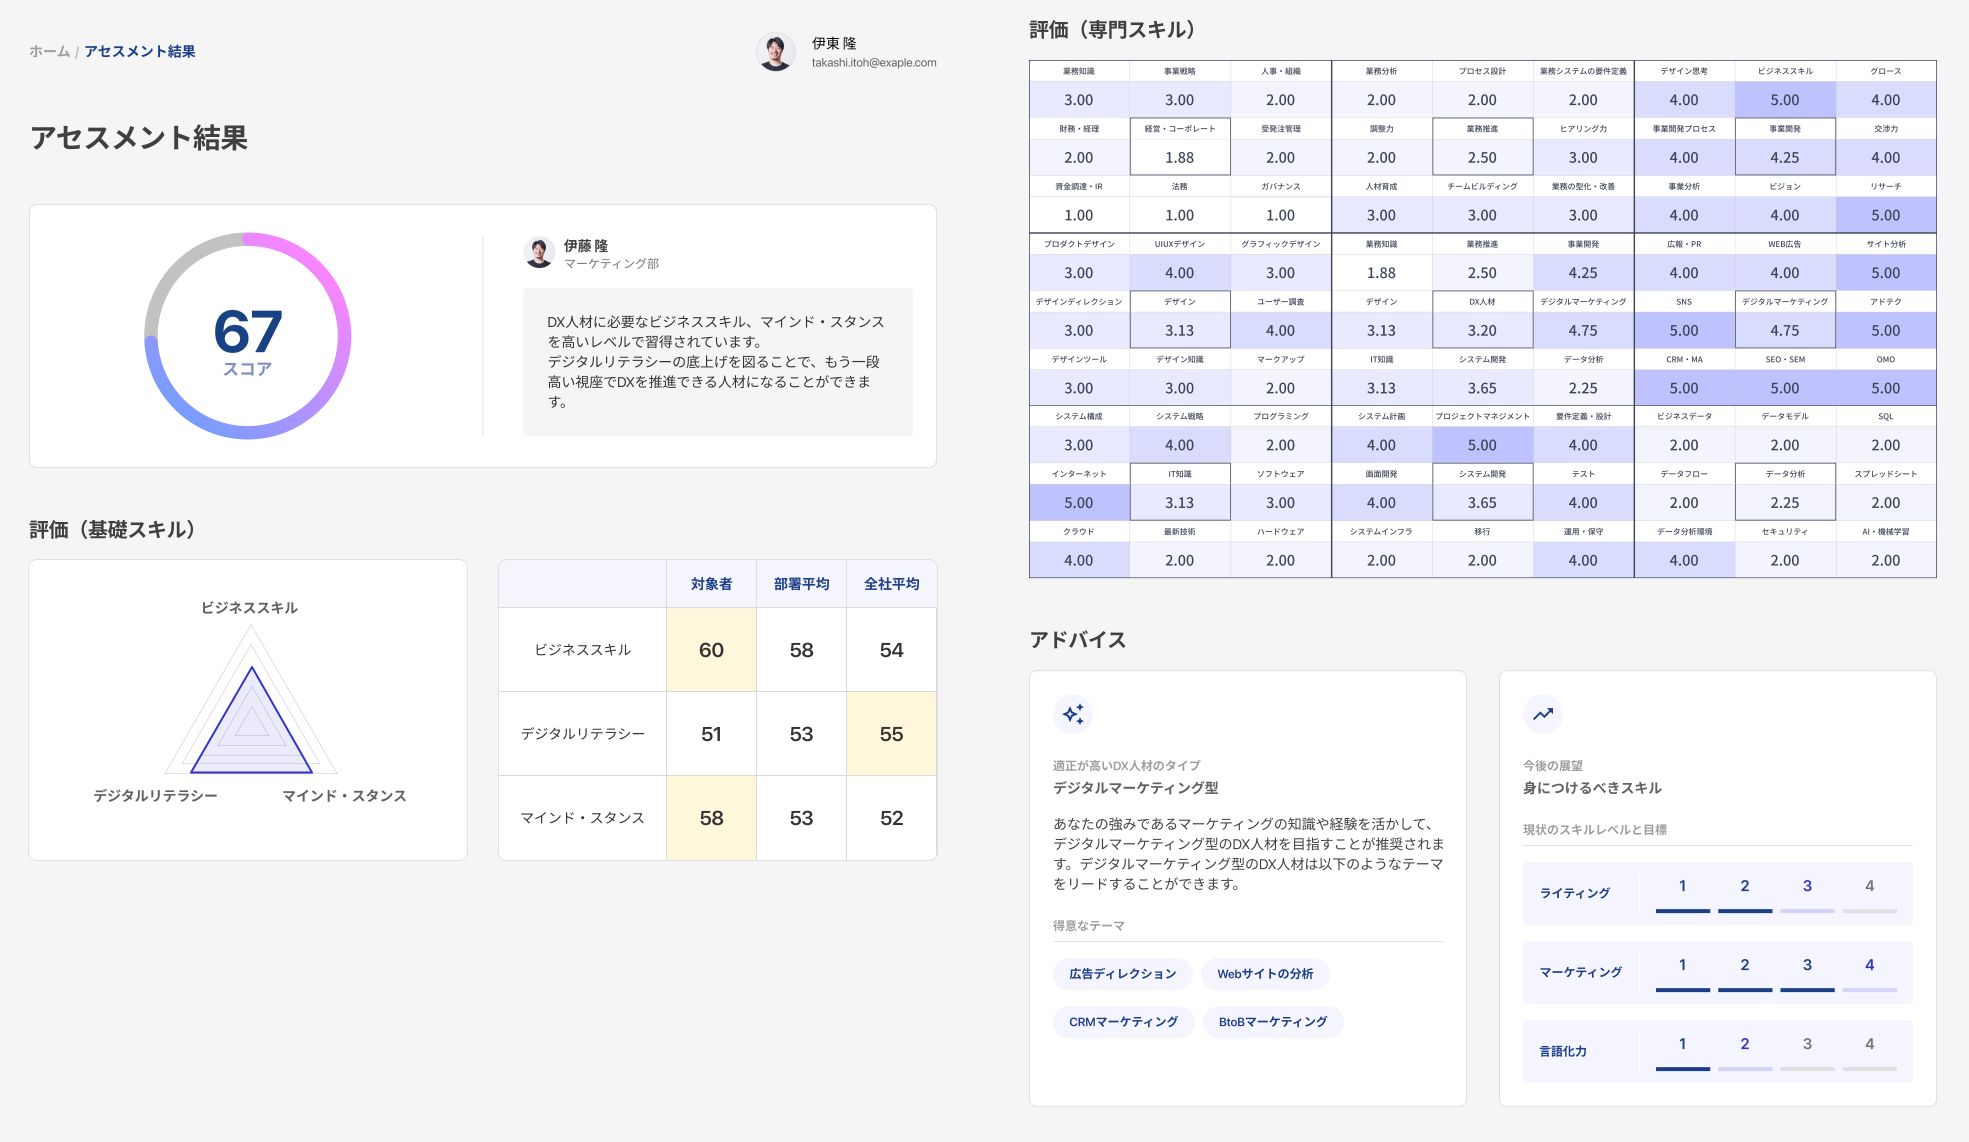
Task: Click 伊藤 隆 avatar in the score card
Action: point(539,253)
